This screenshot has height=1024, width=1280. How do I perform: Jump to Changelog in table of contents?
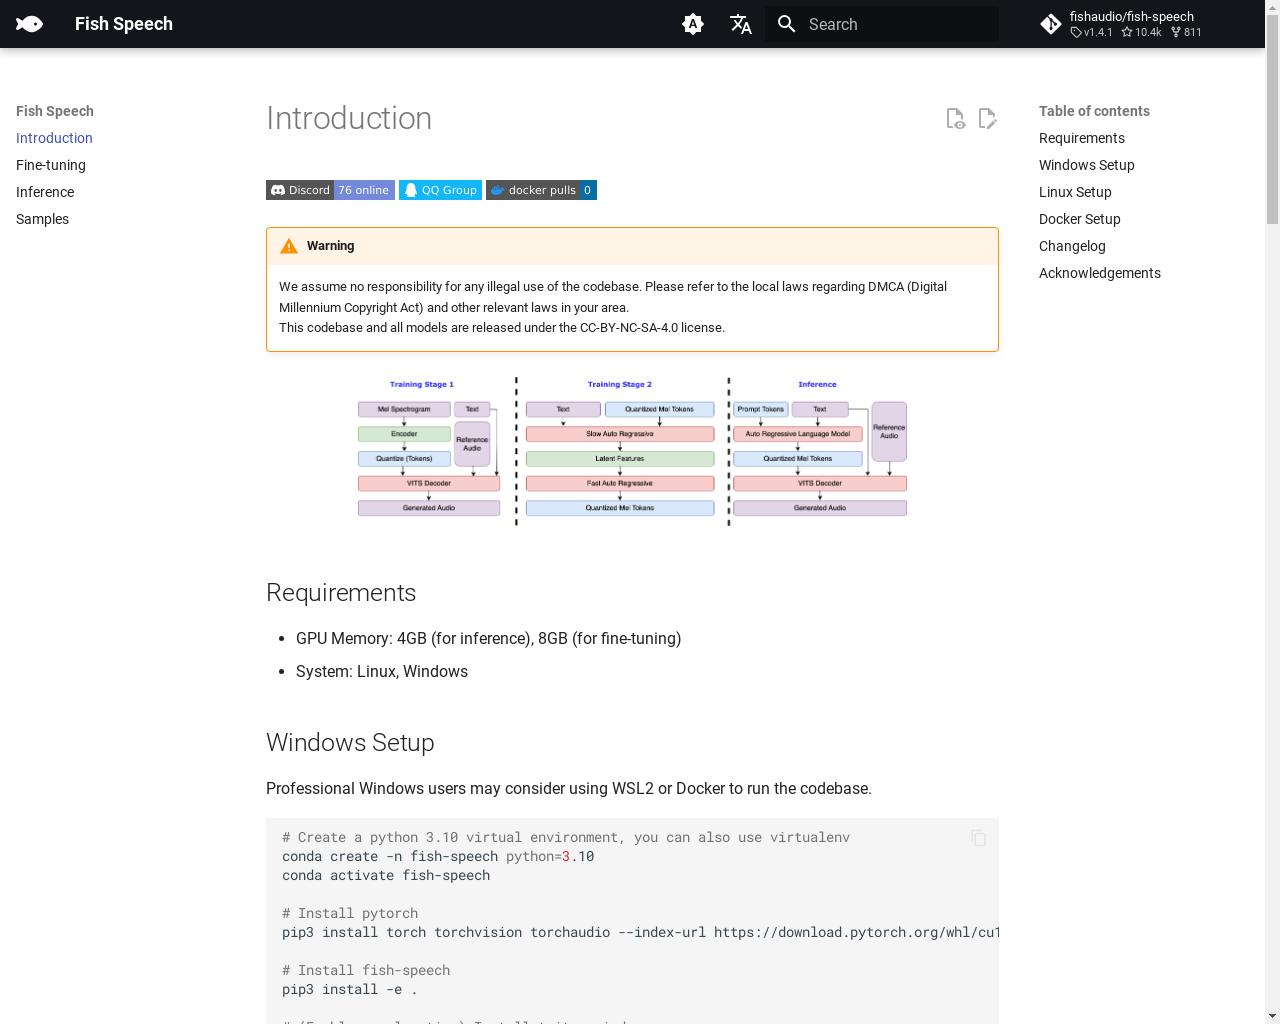pos(1072,246)
